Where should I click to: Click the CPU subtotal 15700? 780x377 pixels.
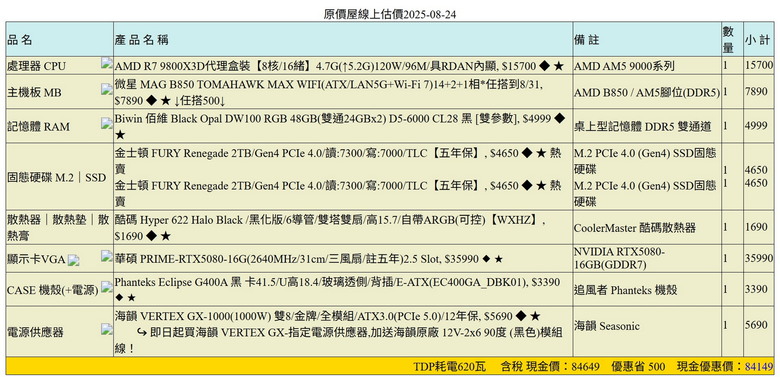pyautogui.click(x=759, y=65)
